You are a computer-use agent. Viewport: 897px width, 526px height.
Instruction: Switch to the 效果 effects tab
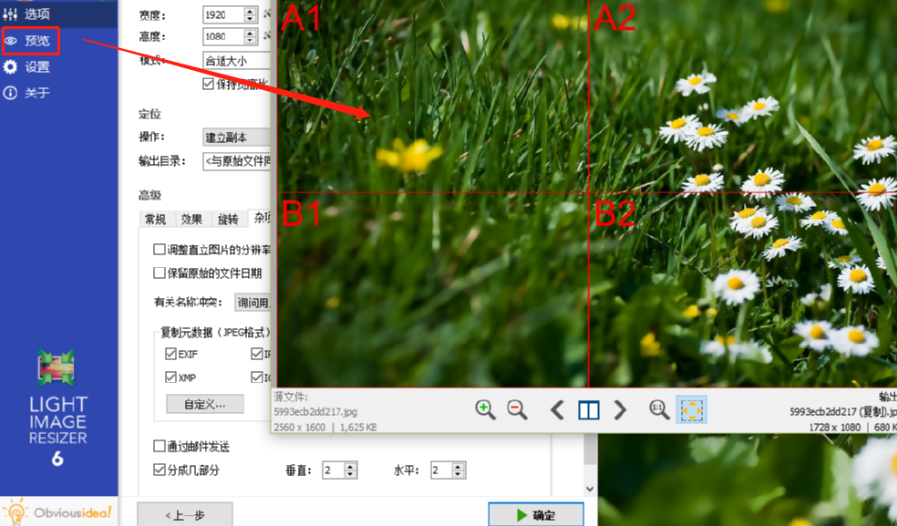tap(191, 219)
